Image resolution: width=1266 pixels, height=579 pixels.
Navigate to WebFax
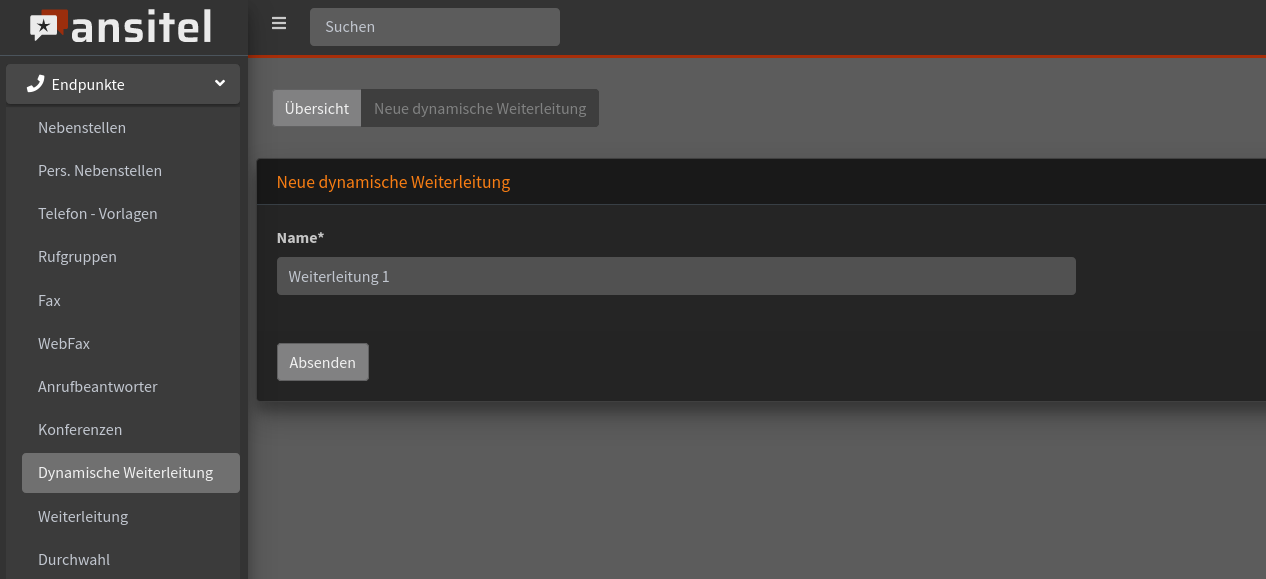coord(64,343)
